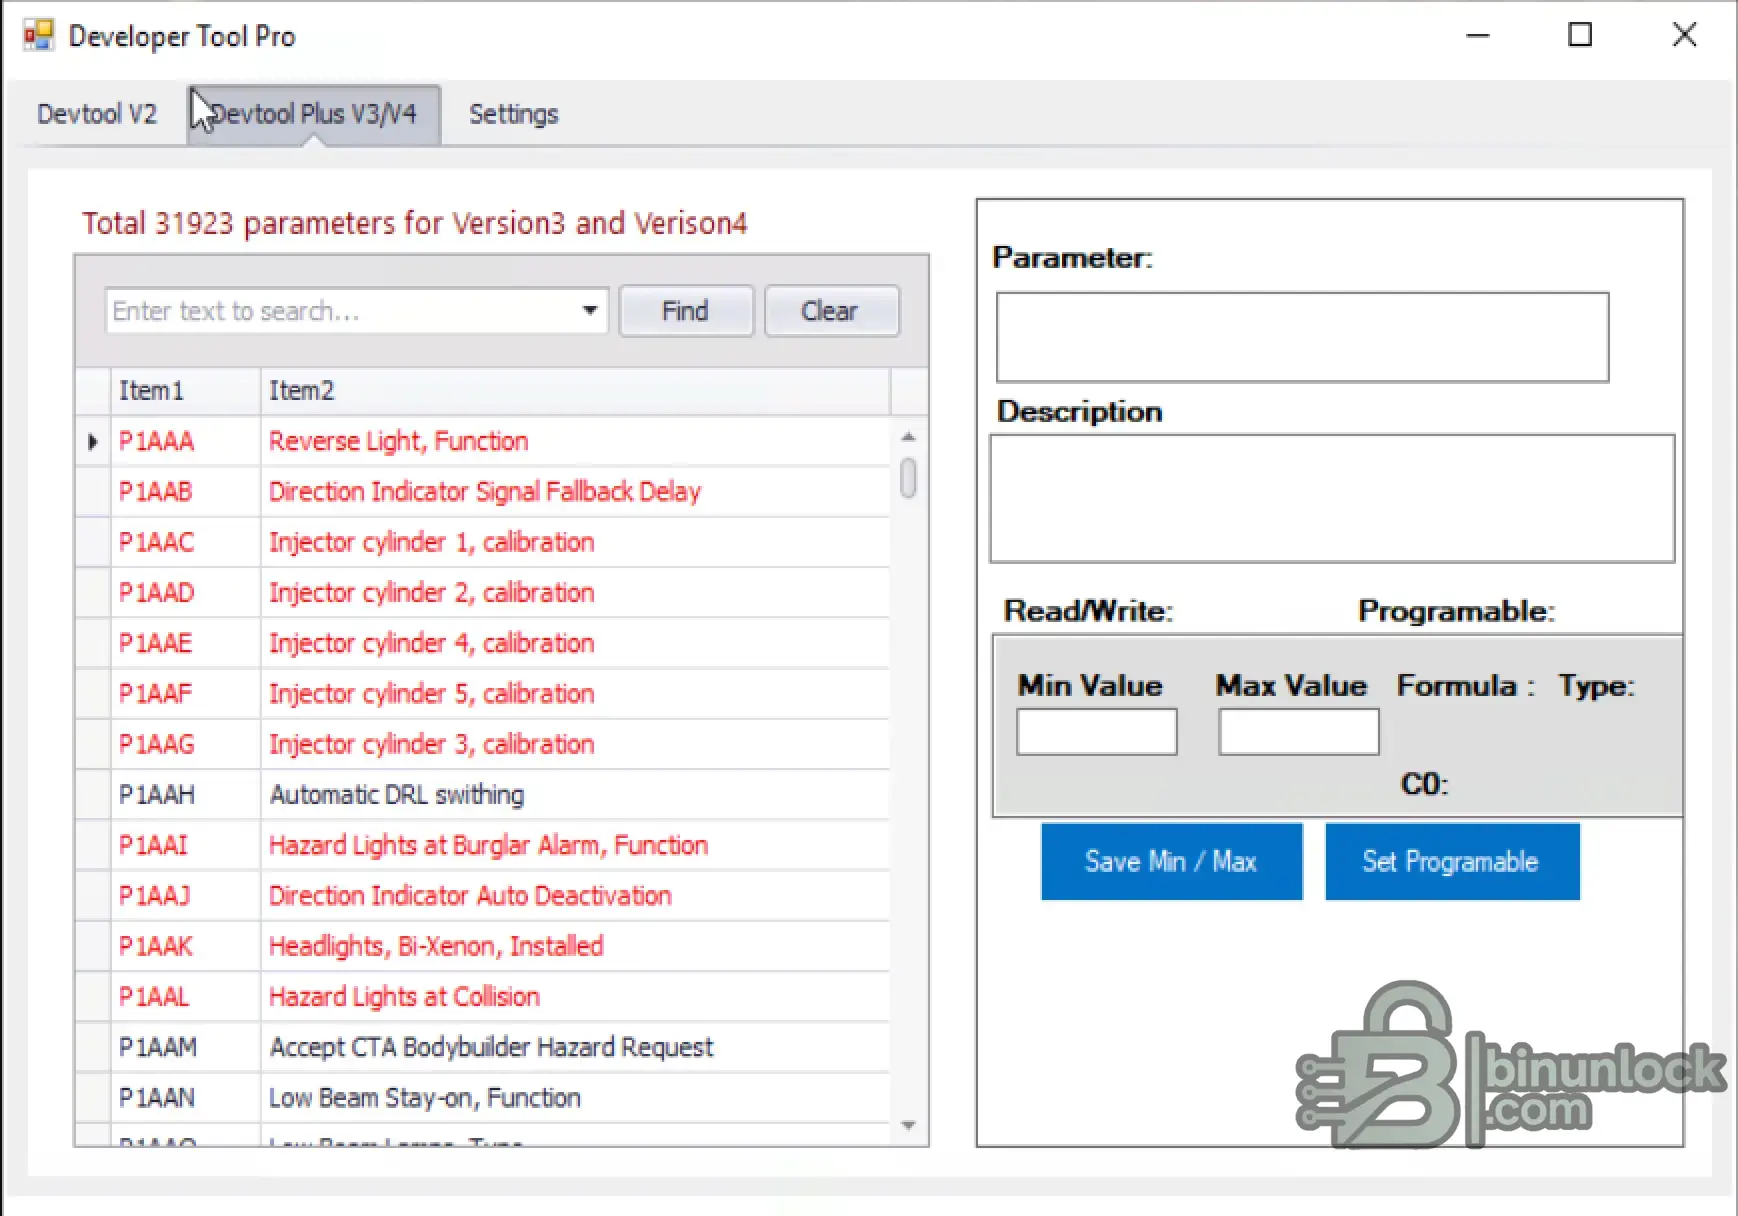
Task: Click the parameter list scroll up arrow
Action: click(x=908, y=437)
